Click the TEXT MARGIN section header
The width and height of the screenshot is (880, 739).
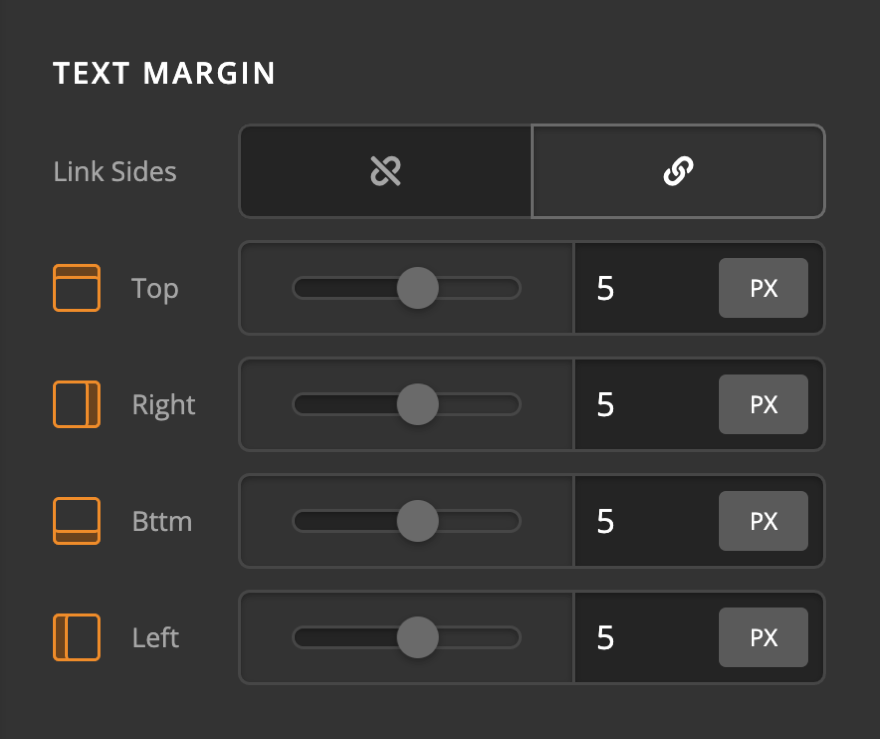click(164, 72)
